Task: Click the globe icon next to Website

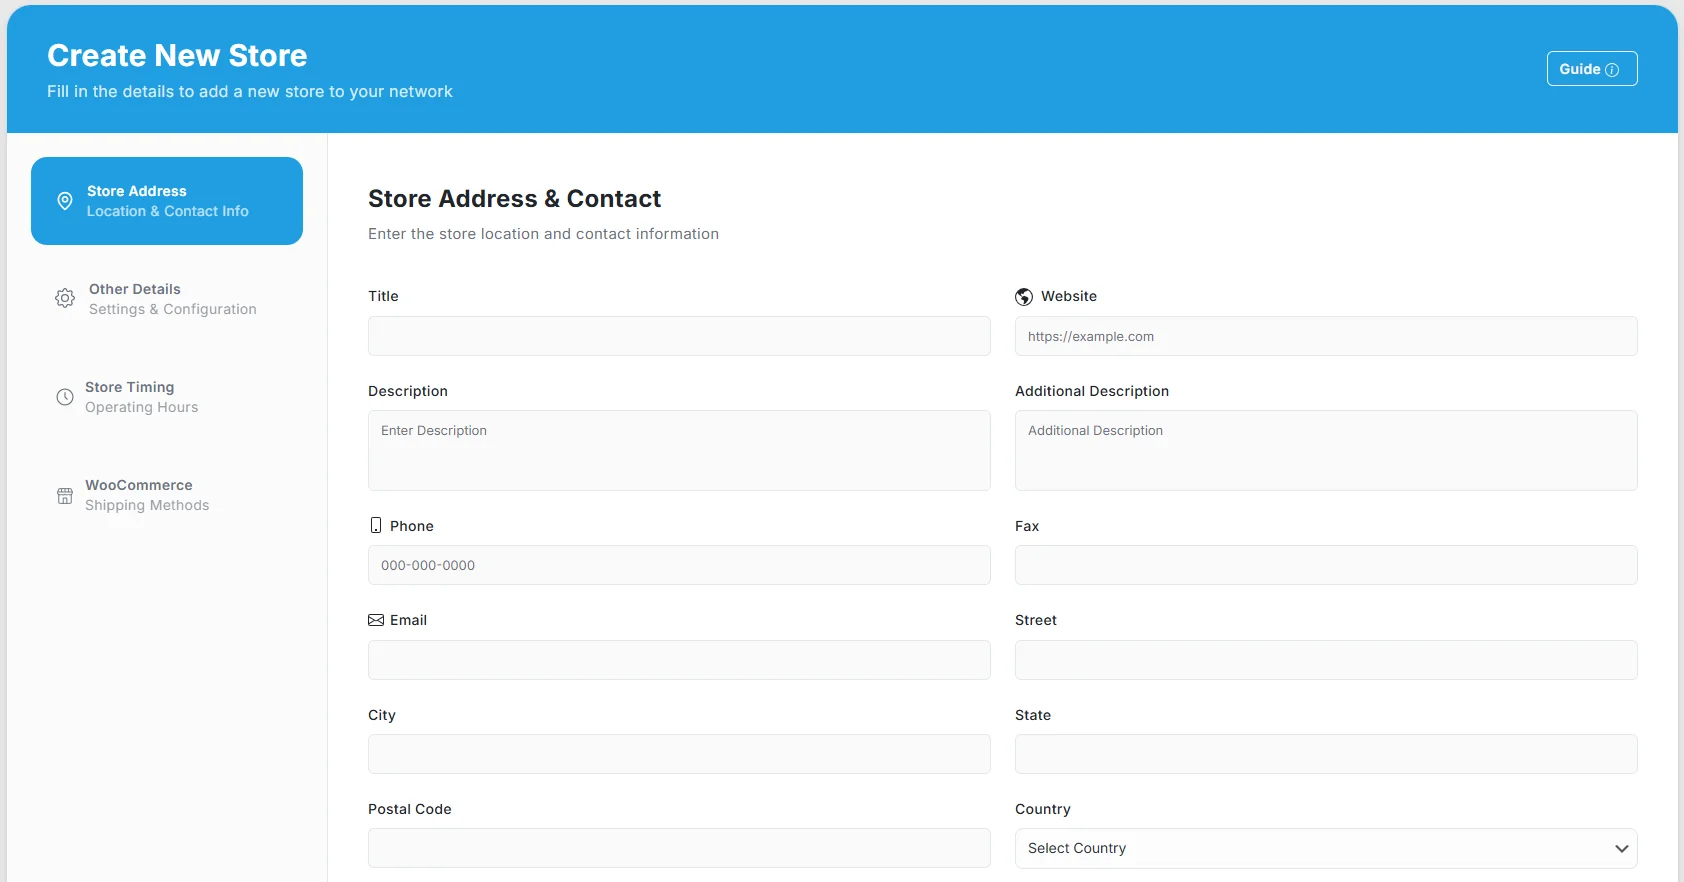Action: point(1024,297)
